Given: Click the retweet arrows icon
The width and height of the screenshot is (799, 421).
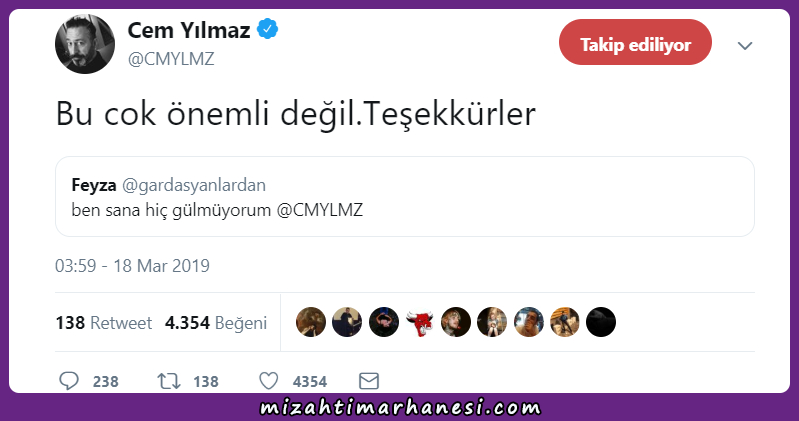Looking at the screenshot, I should (x=169, y=381).
